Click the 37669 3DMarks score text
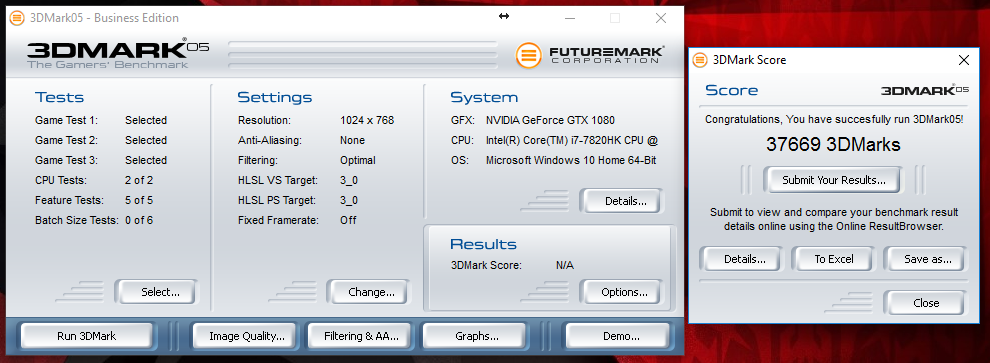Viewport: 990px width, 363px height. coord(833,145)
